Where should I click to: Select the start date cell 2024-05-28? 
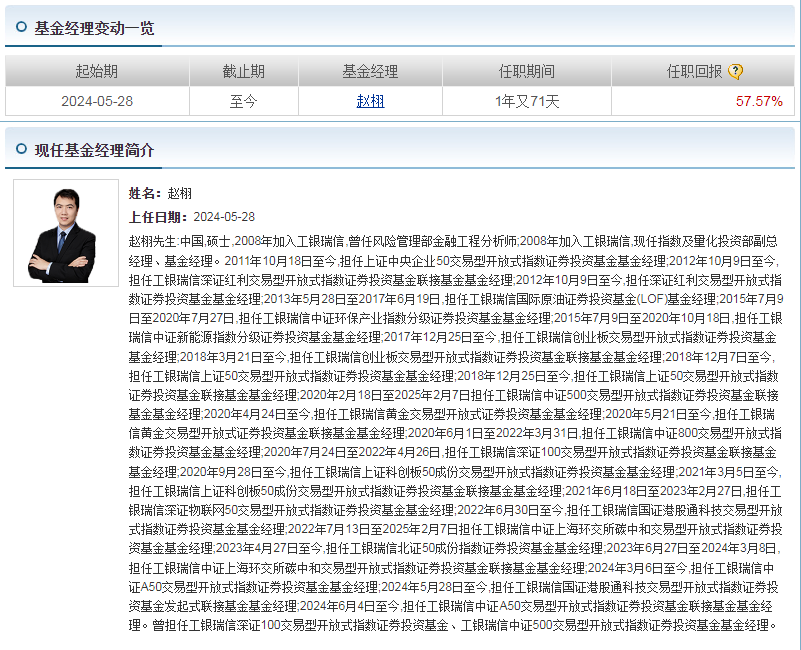(97, 101)
